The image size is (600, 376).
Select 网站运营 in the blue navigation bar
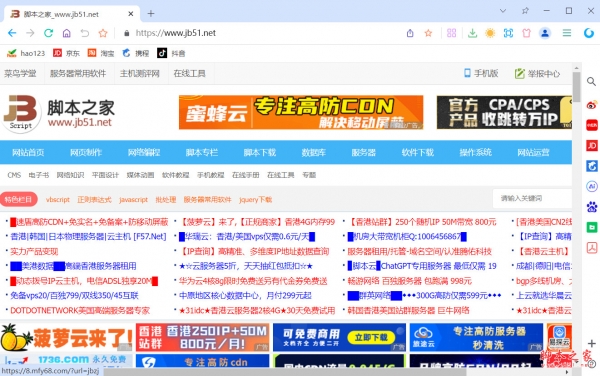[533, 152]
